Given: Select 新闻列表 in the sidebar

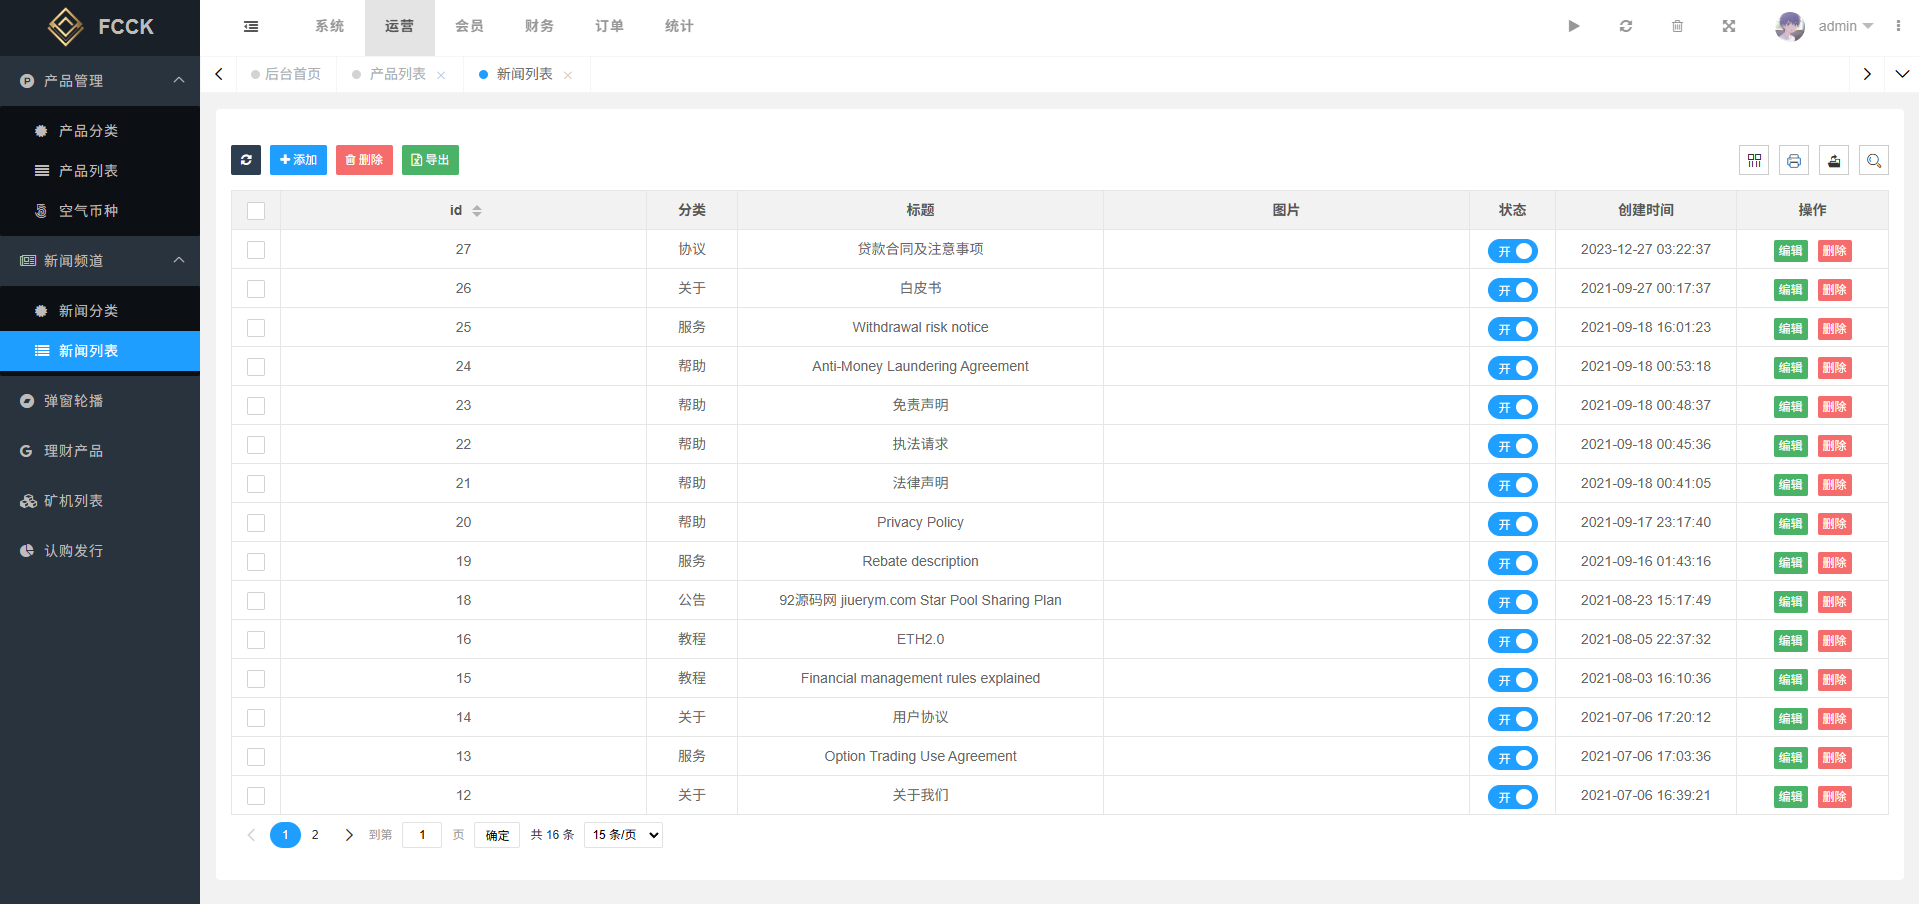Looking at the screenshot, I should coord(100,351).
